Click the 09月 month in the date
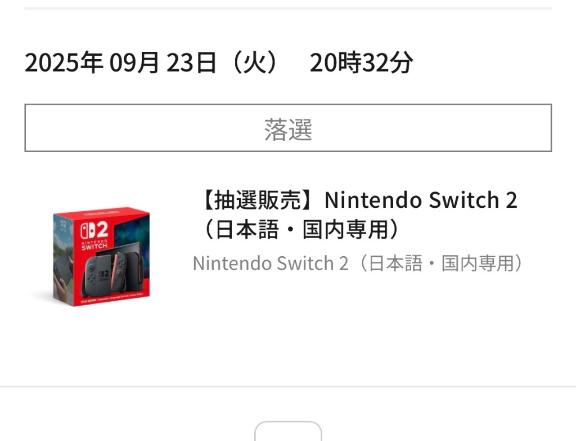Image resolution: width=576 pixels, height=441 pixels. pyautogui.click(x=134, y=62)
